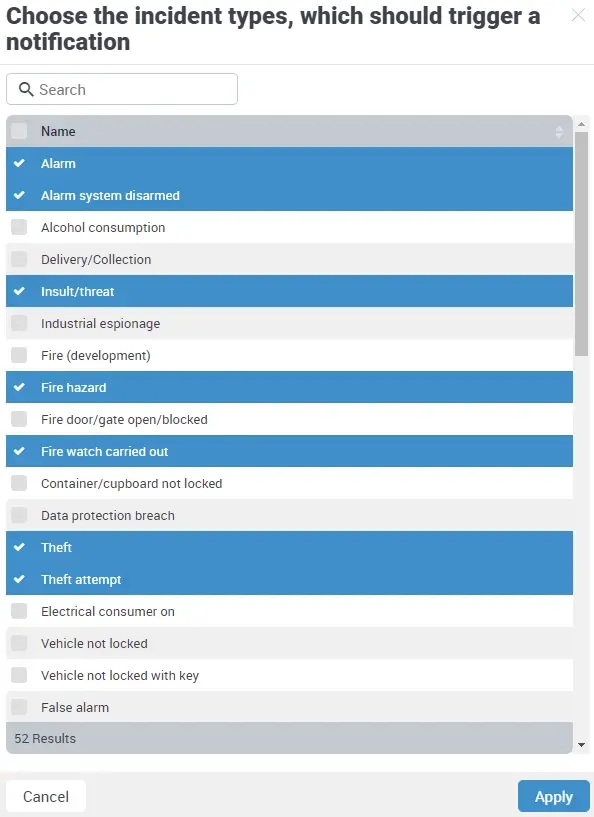Click the checkmark on Theft row

[19, 547]
